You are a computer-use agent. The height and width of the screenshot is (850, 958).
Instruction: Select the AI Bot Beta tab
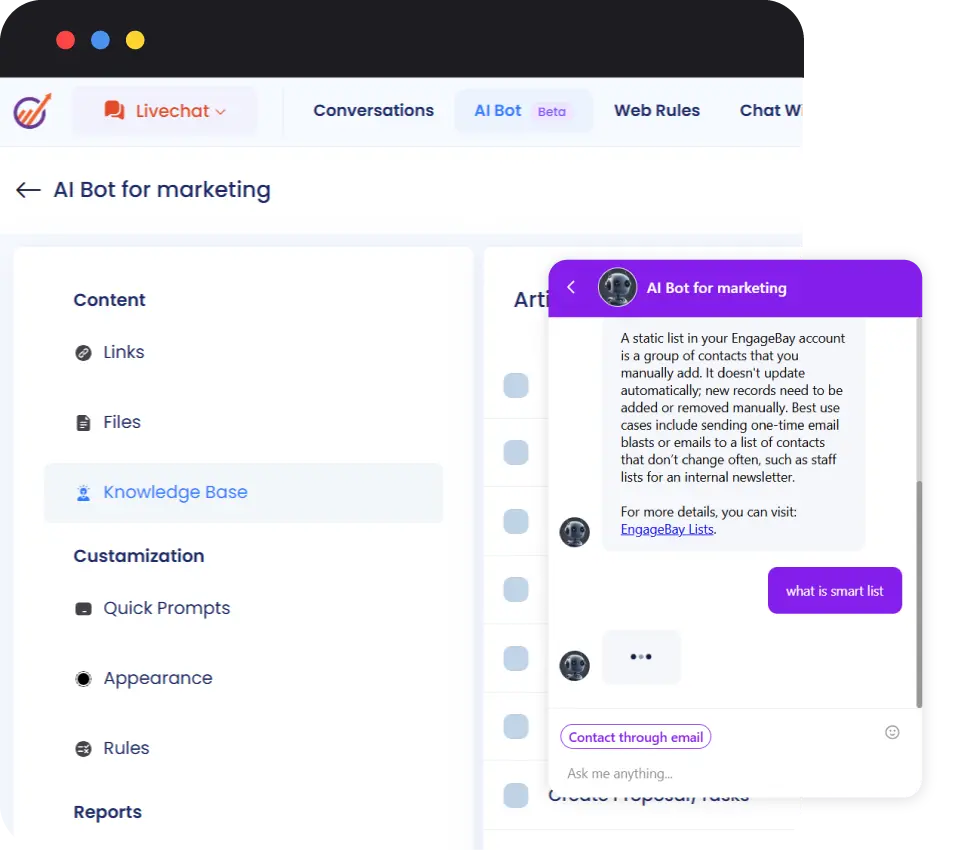522,111
